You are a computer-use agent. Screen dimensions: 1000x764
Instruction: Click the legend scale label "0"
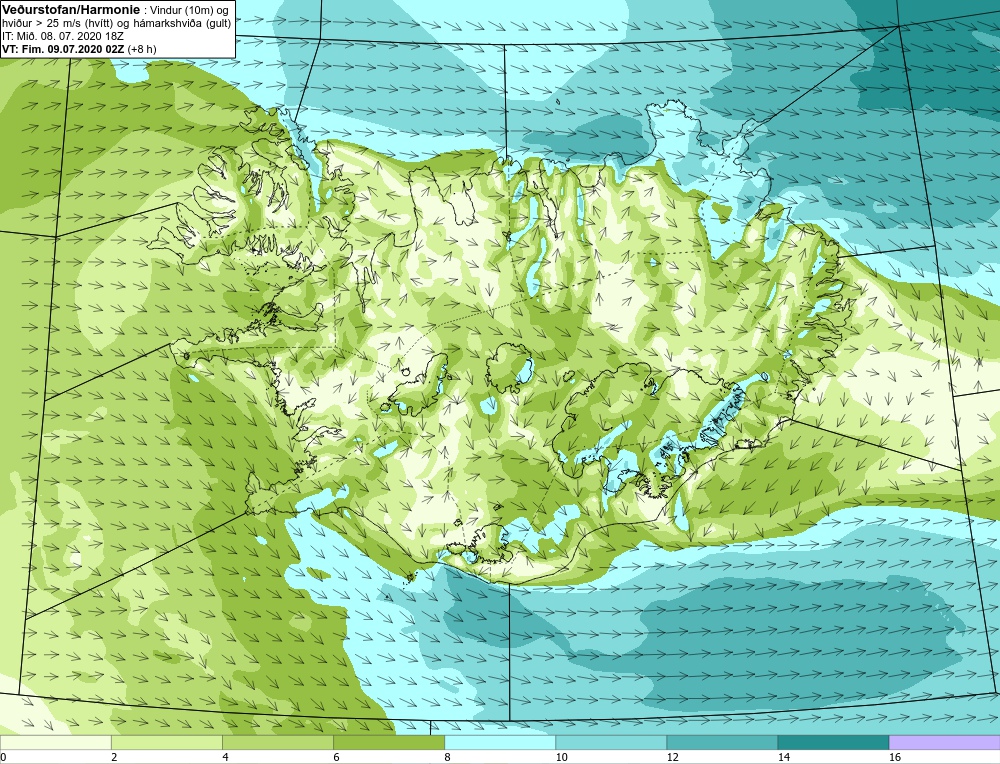tap(3, 757)
